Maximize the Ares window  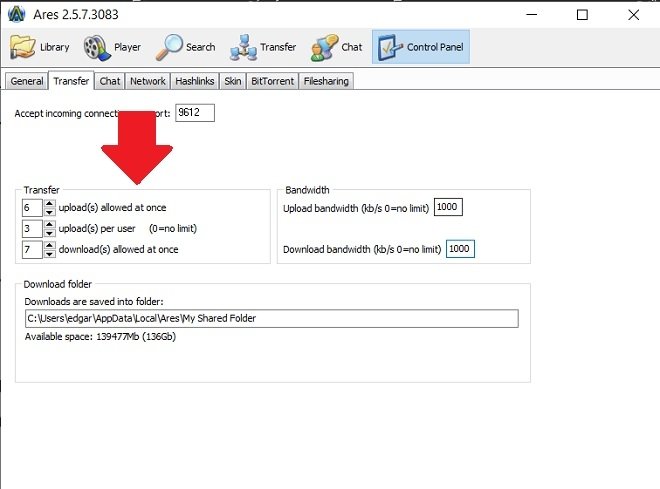[x=582, y=15]
